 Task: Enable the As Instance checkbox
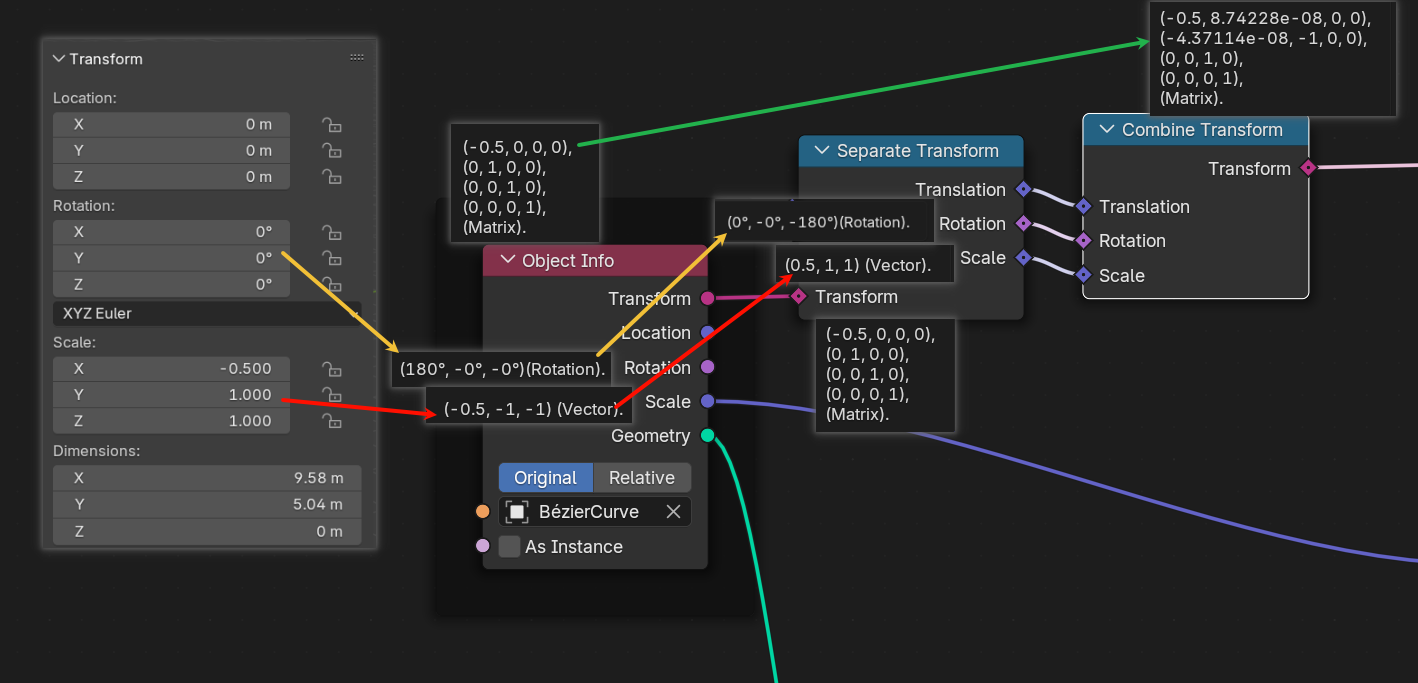click(x=510, y=547)
